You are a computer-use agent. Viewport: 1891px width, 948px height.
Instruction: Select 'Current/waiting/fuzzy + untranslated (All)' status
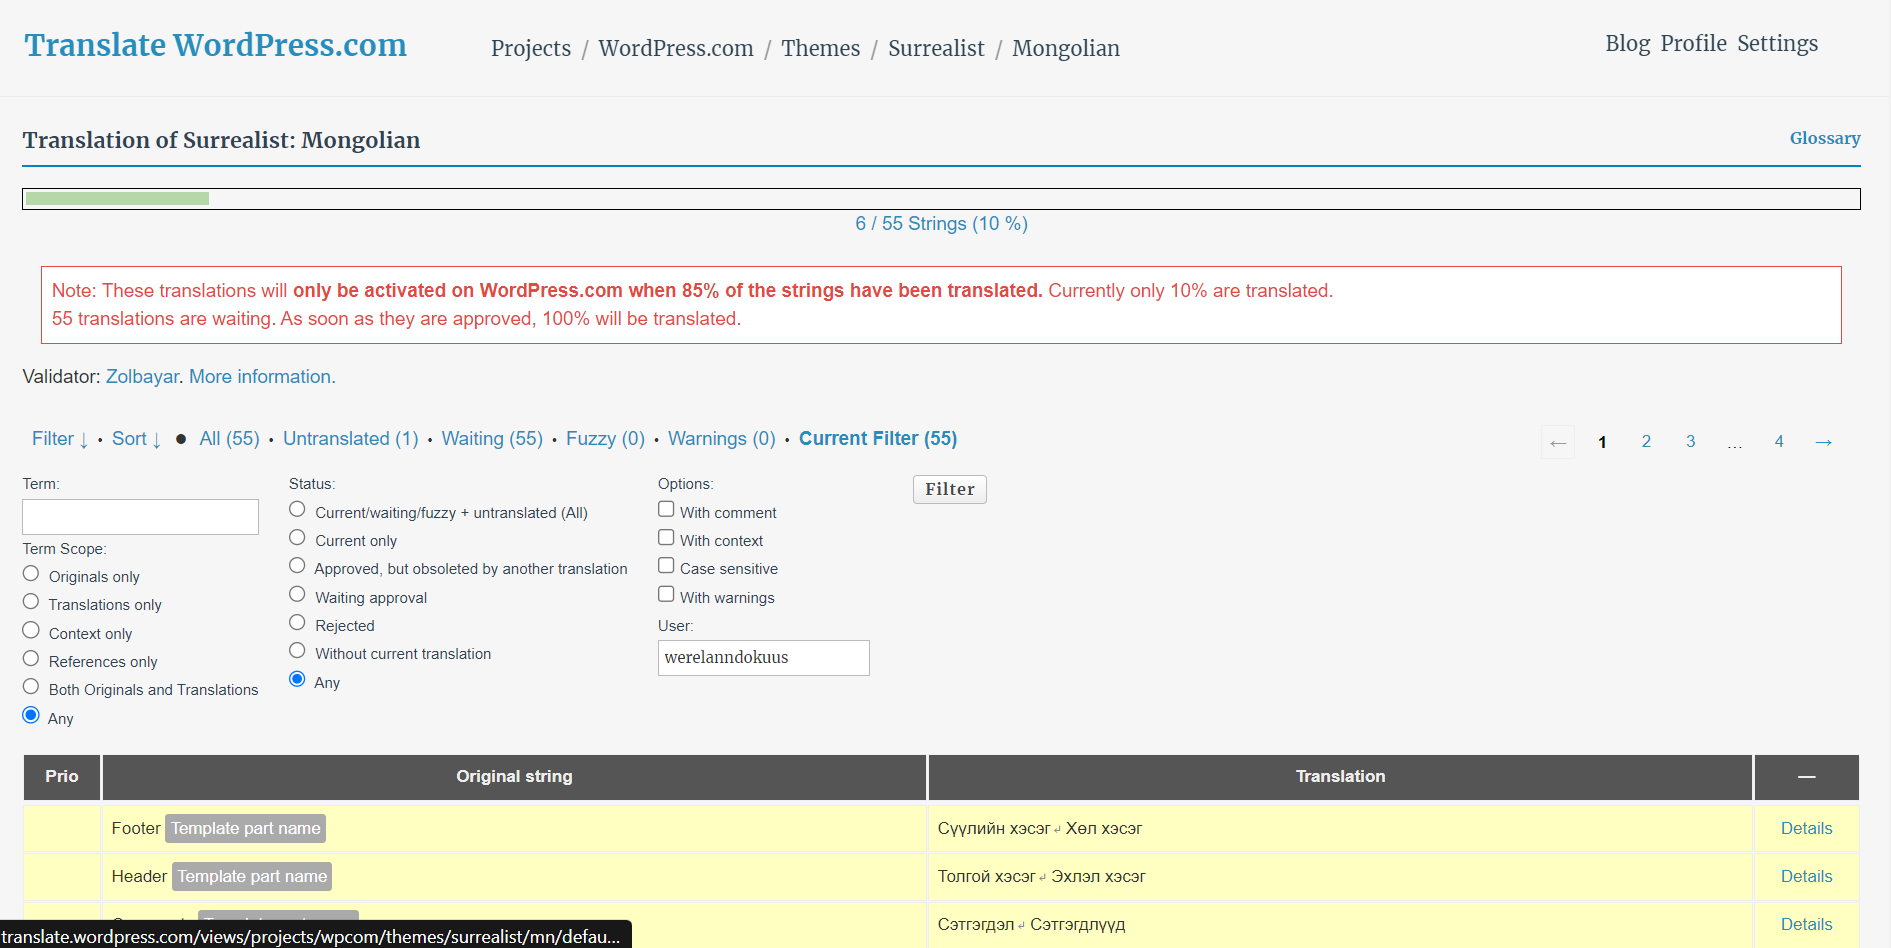(297, 510)
